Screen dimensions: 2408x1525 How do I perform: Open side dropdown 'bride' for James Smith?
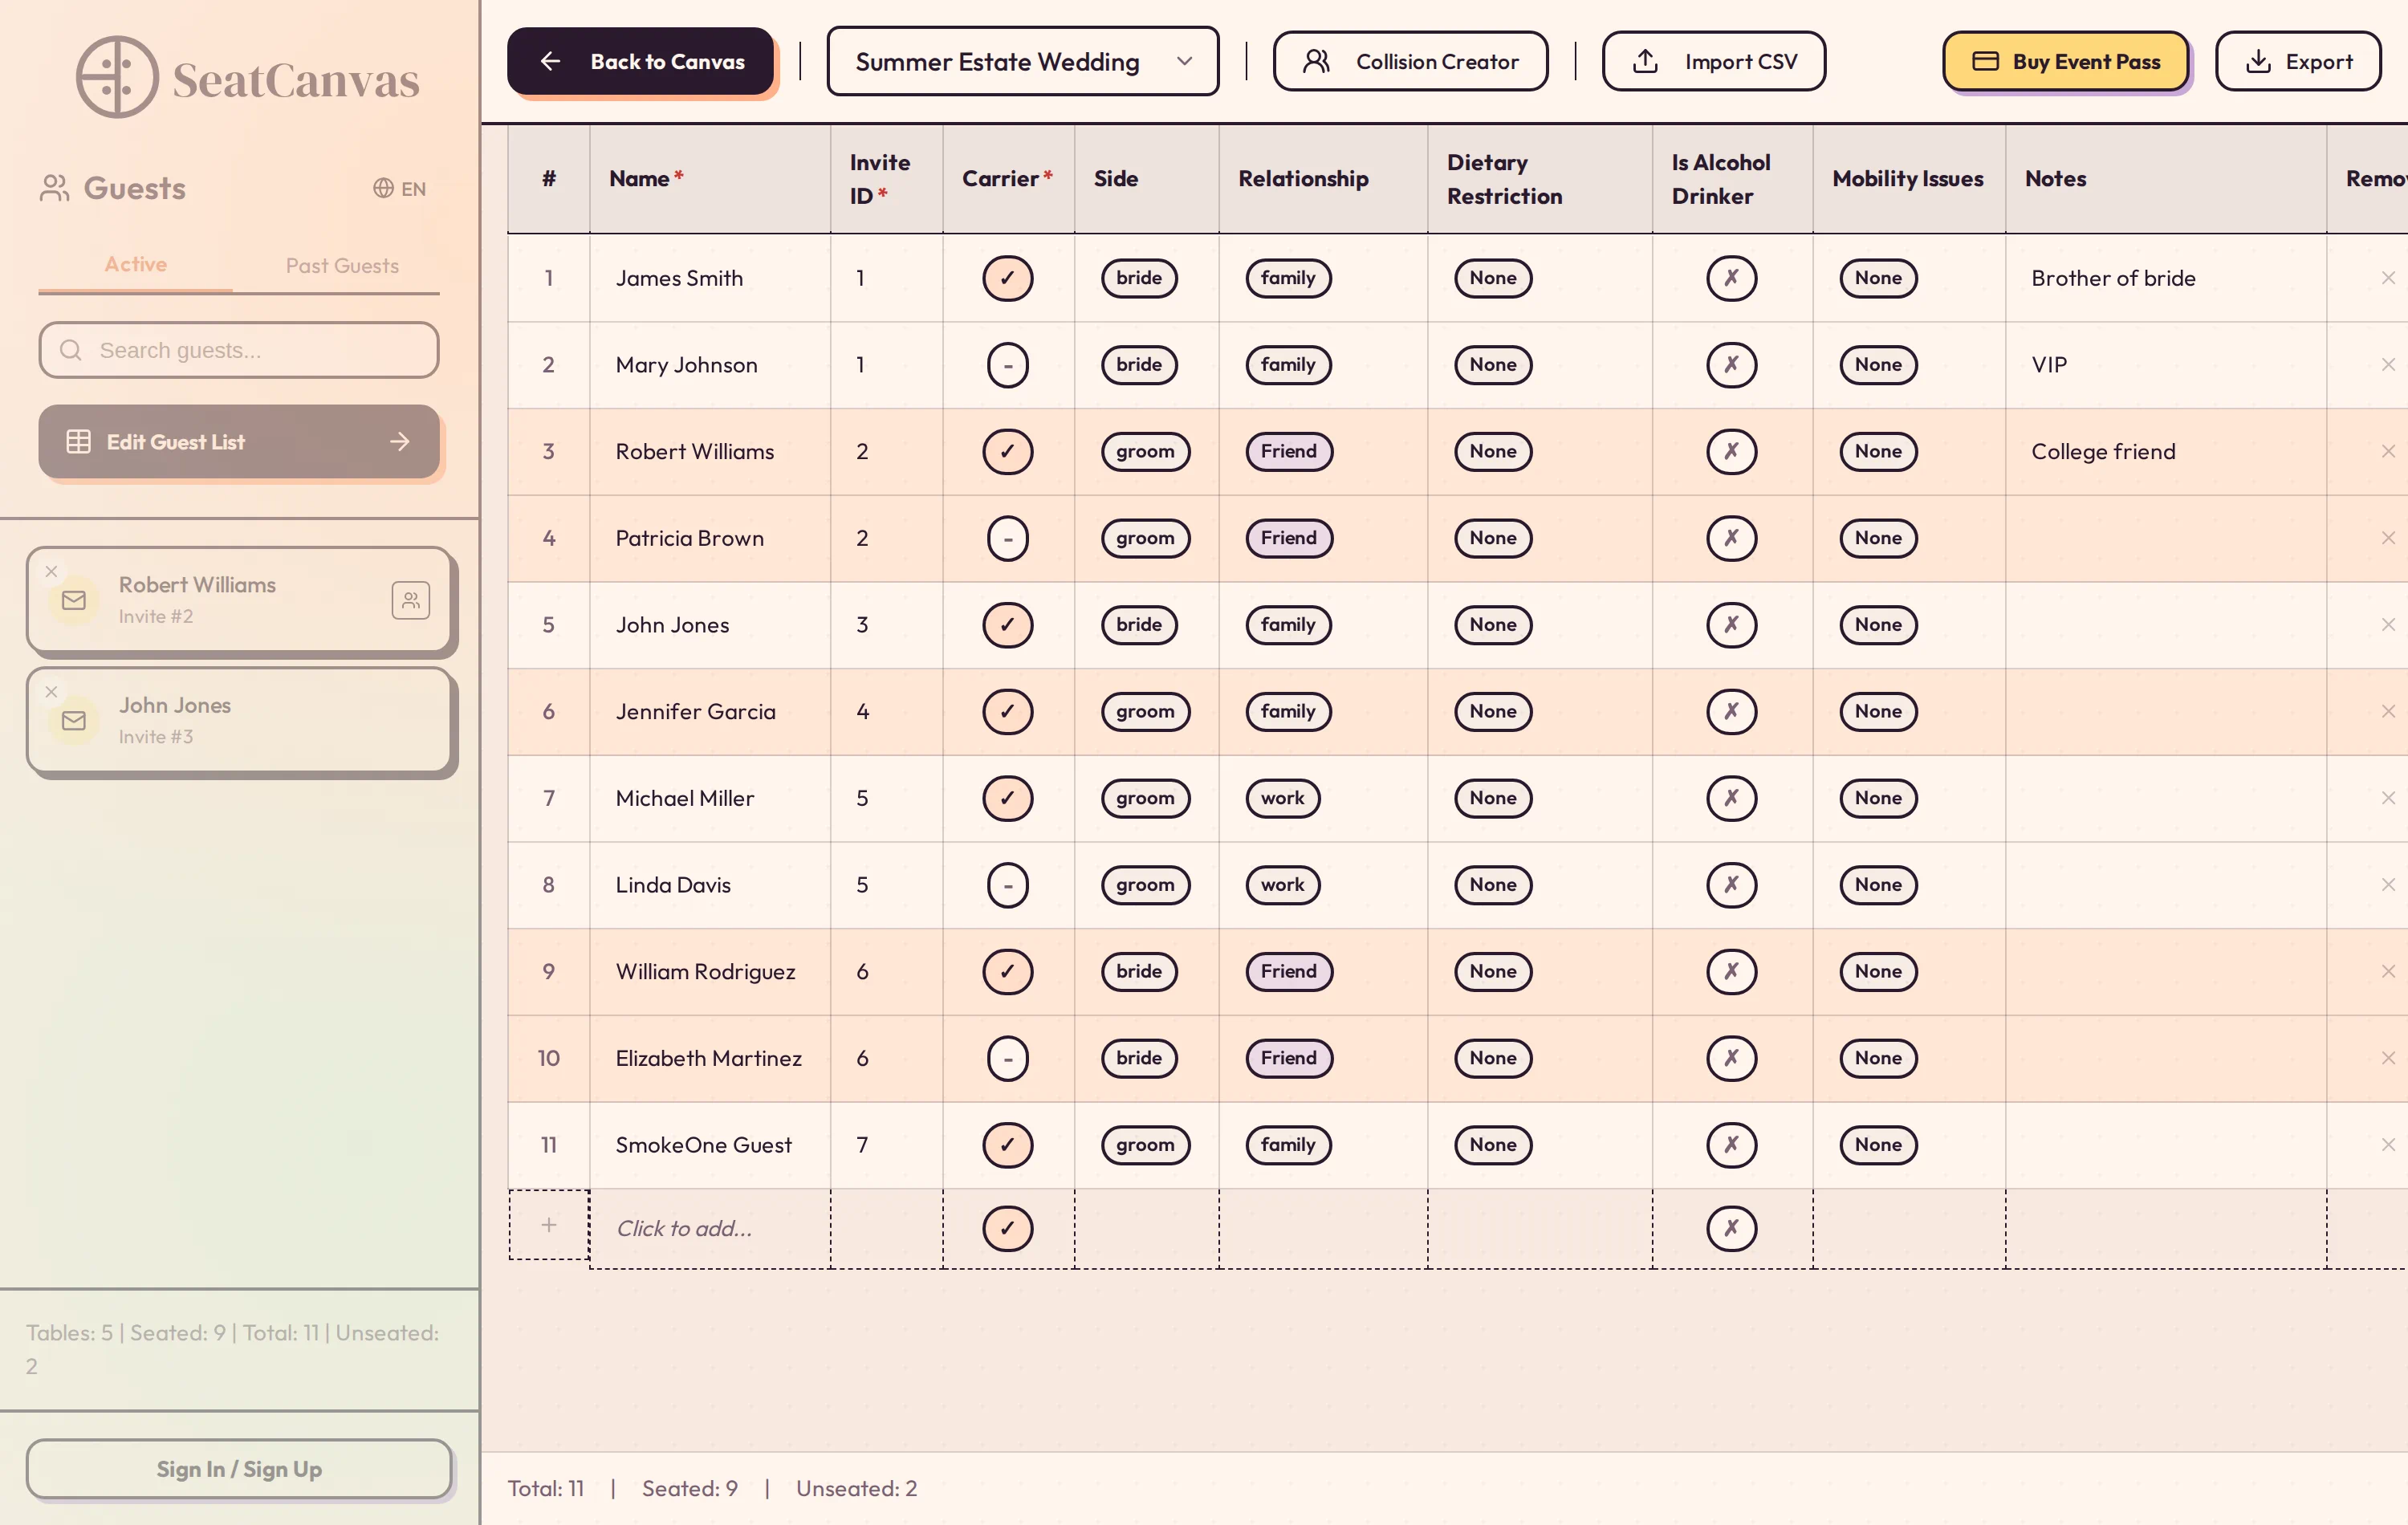(1139, 278)
